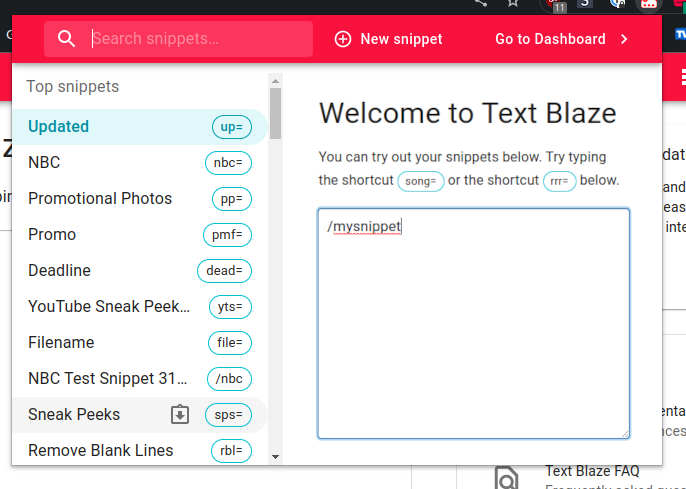Click the /nbc shortcut badge
Image resolution: width=686 pixels, height=489 pixels.
pyautogui.click(x=229, y=379)
